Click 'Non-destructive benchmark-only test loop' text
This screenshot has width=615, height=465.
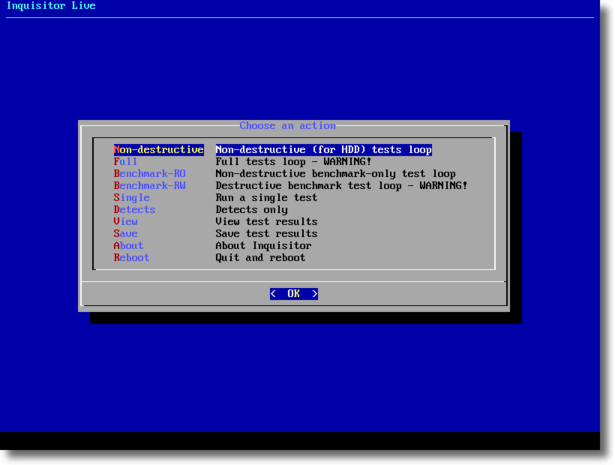[335, 174]
